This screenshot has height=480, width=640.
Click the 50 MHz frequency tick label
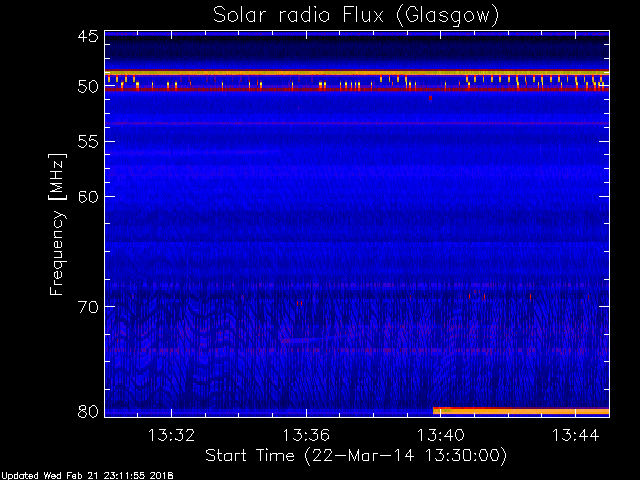(87, 88)
